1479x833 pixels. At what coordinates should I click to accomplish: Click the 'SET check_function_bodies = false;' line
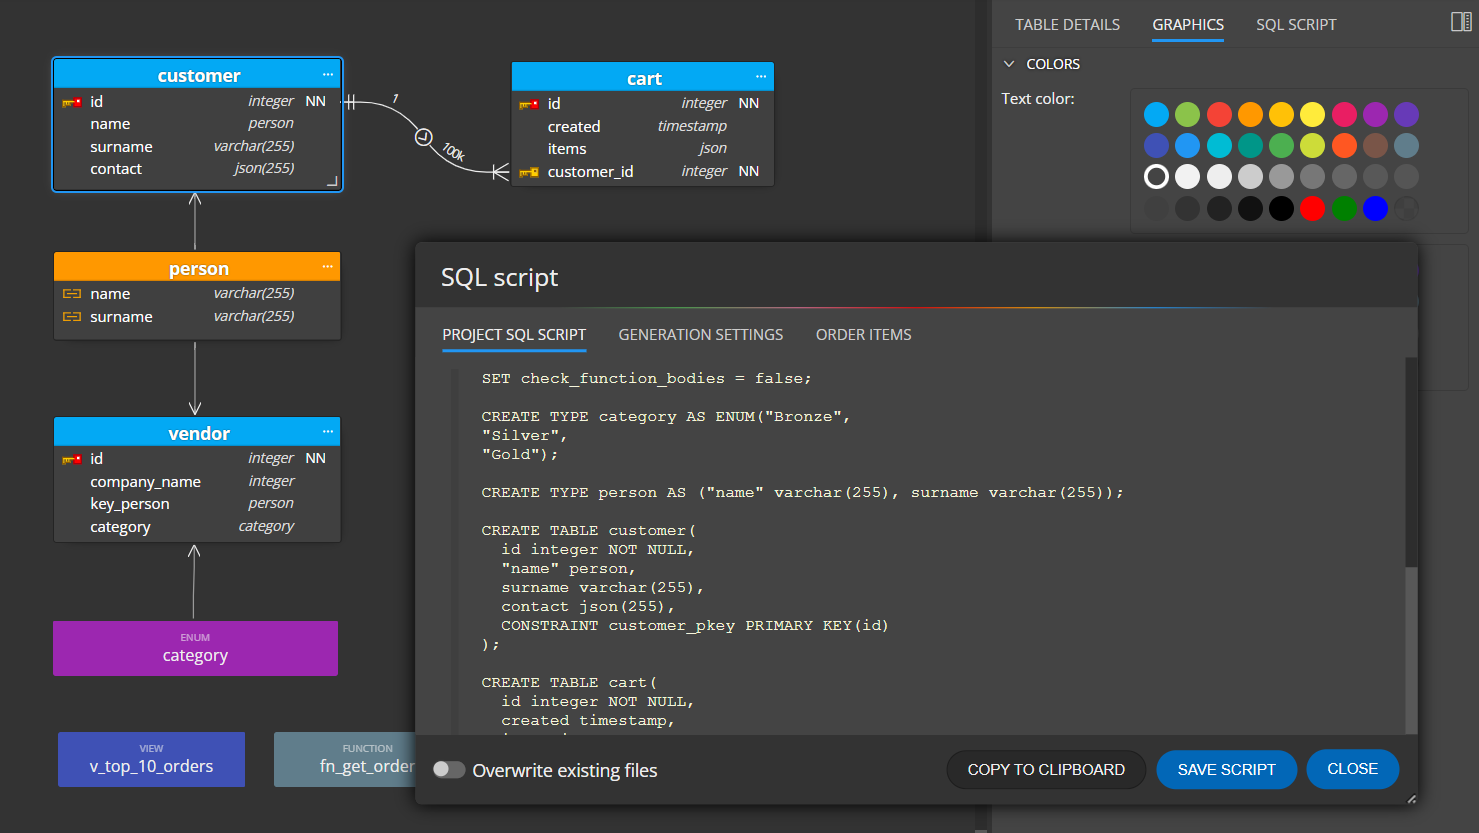coord(646,379)
